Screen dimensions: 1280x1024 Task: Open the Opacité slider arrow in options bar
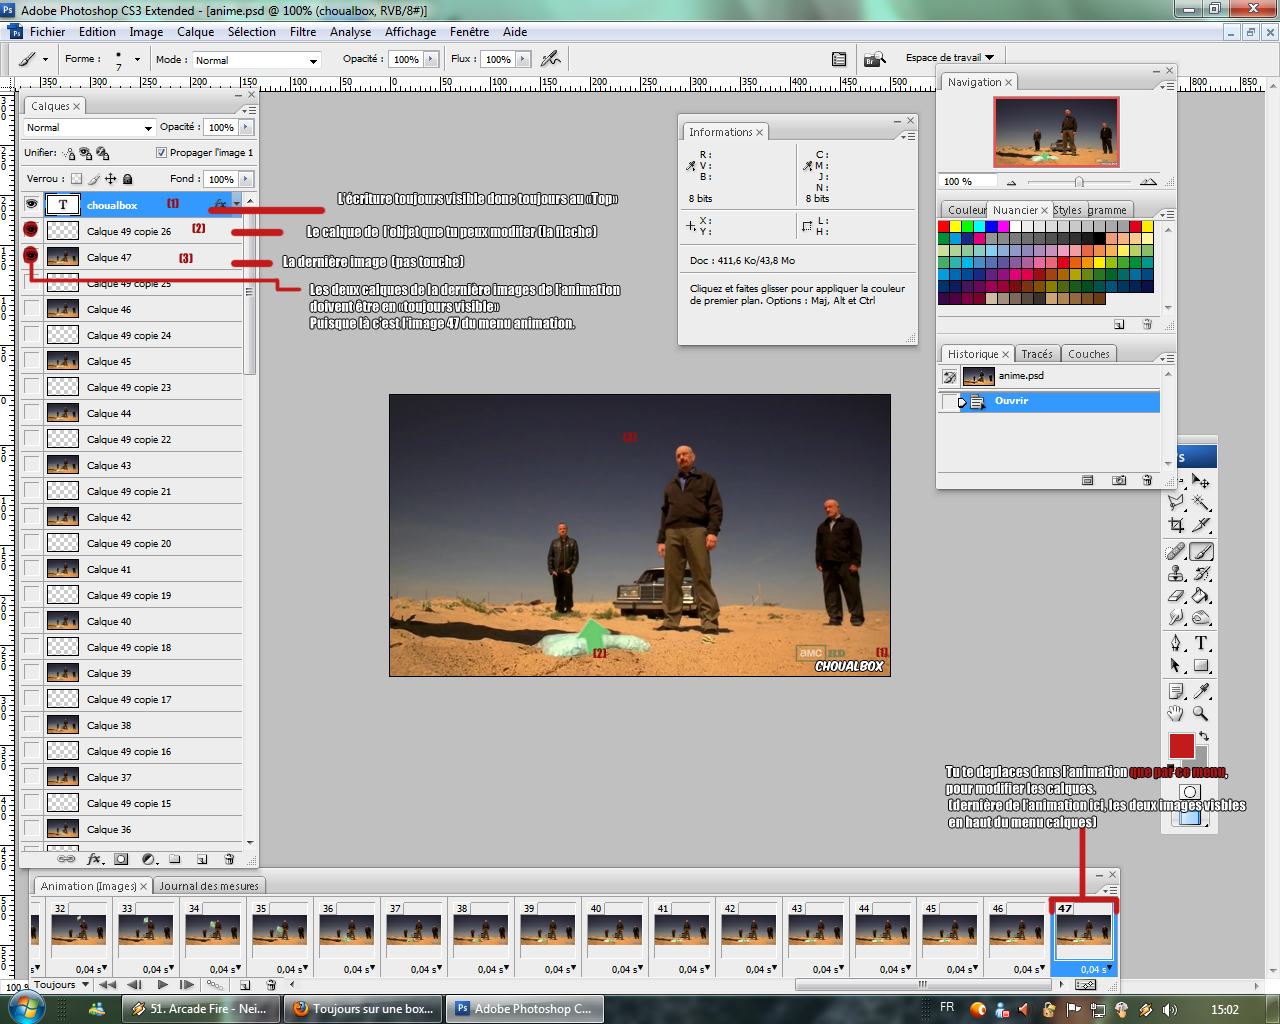click(x=432, y=59)
